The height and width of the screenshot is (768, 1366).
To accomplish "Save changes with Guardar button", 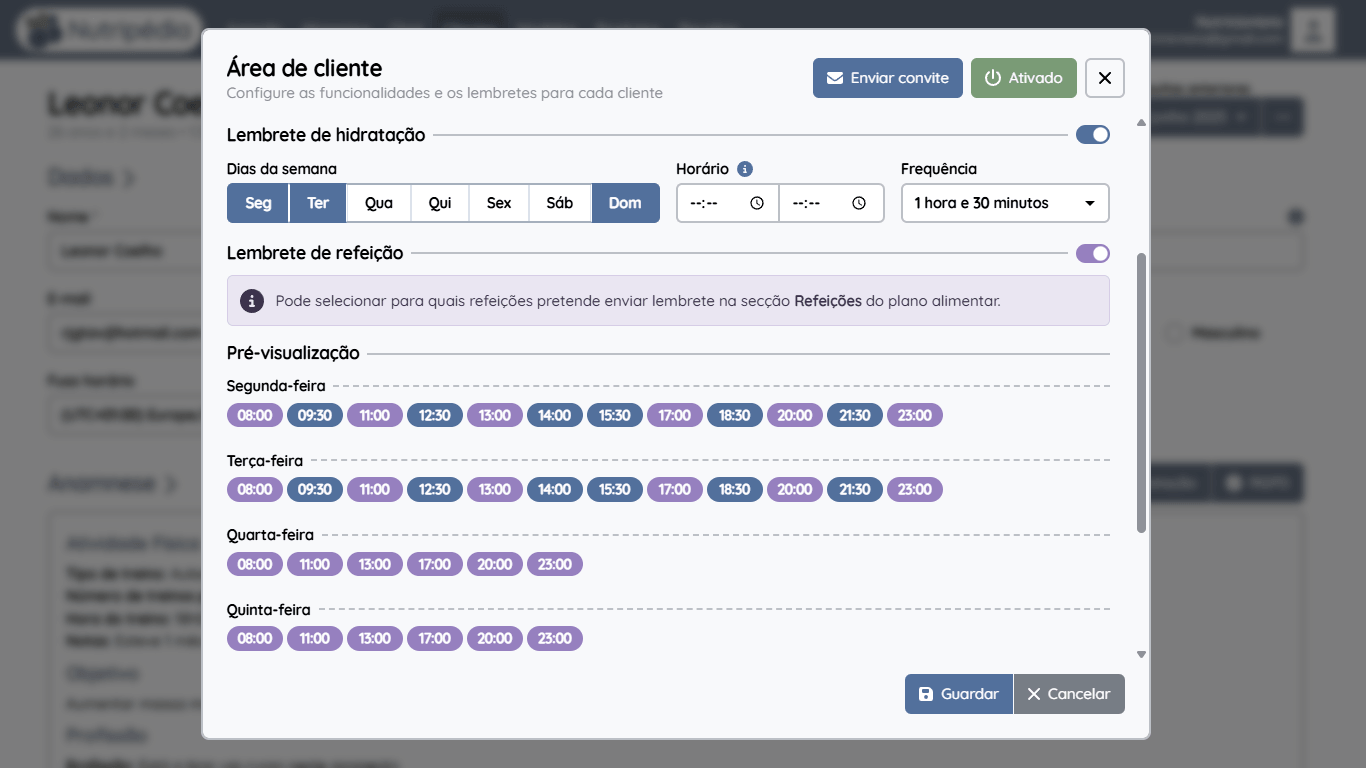I will pos(959,694).
